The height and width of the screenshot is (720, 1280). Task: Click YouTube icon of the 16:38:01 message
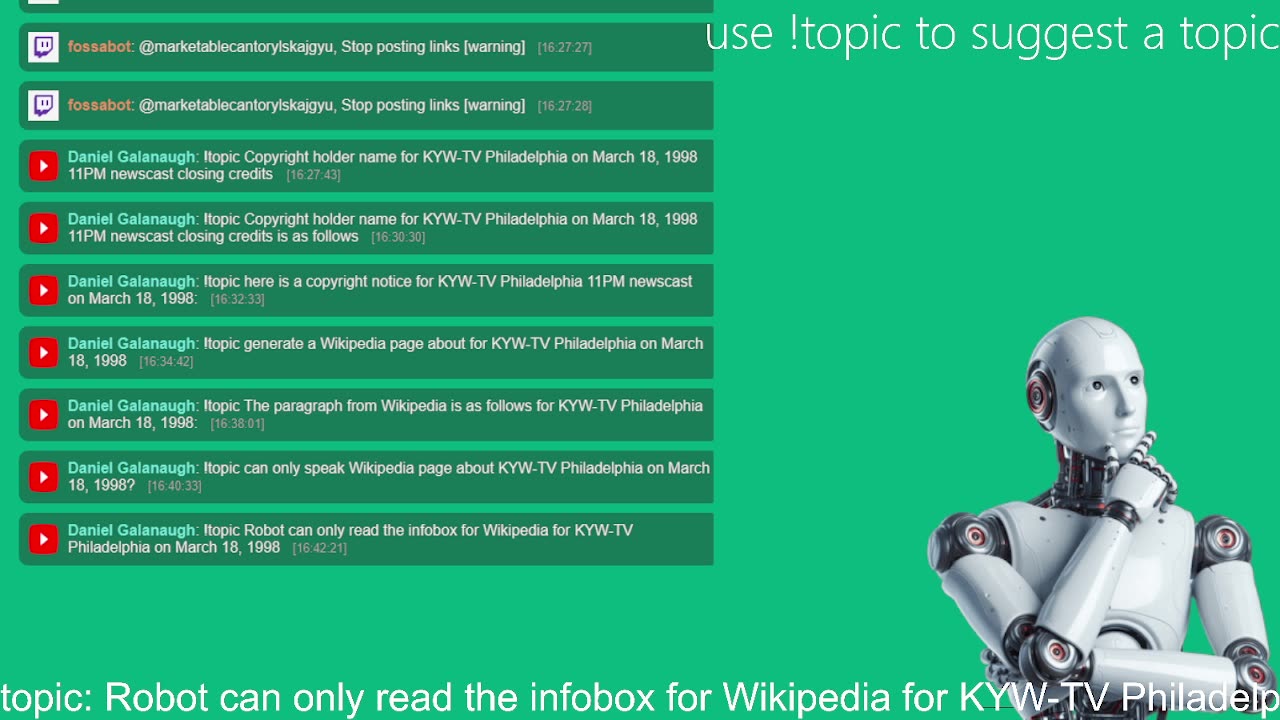pyautogui.click(x=43, y=414)
